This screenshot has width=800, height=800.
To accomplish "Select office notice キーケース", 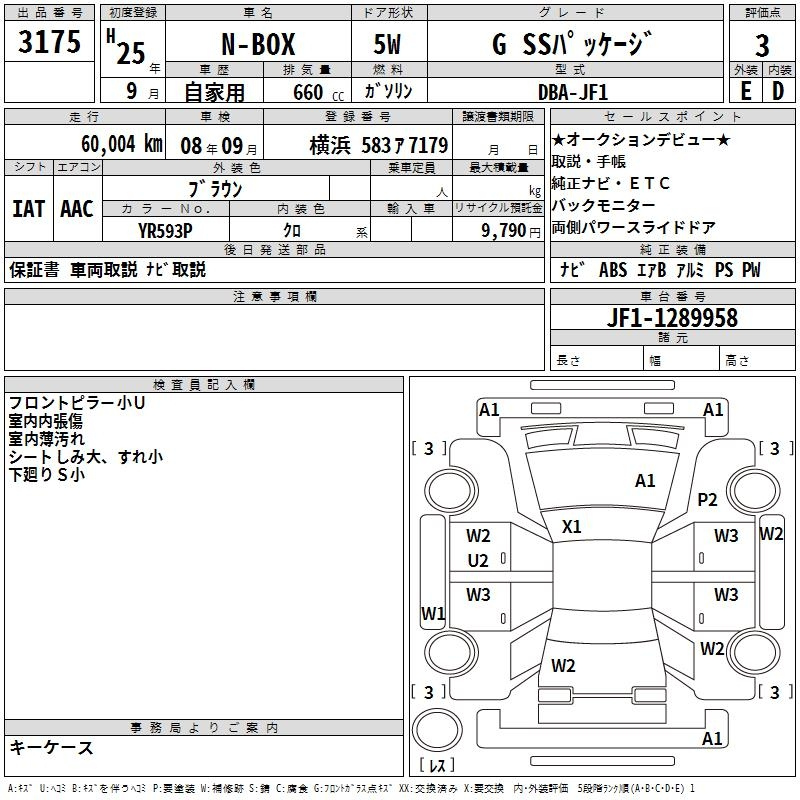I will click(52, 748).
